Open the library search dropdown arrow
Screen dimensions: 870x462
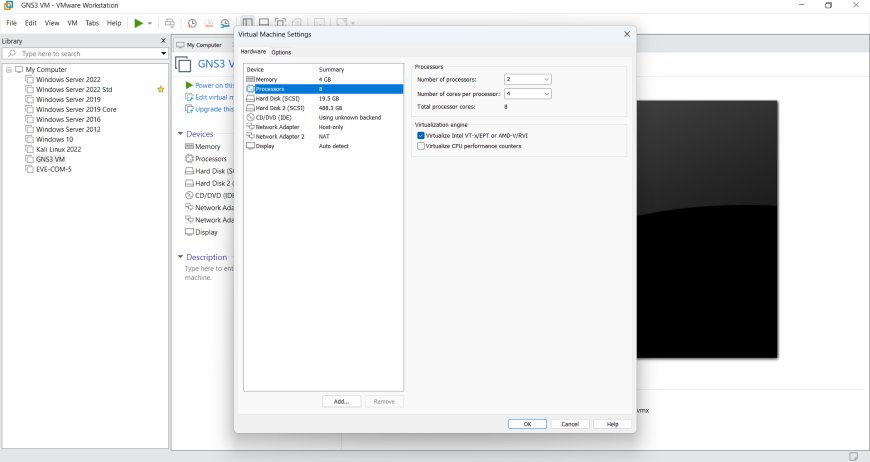tap(163, 54)
